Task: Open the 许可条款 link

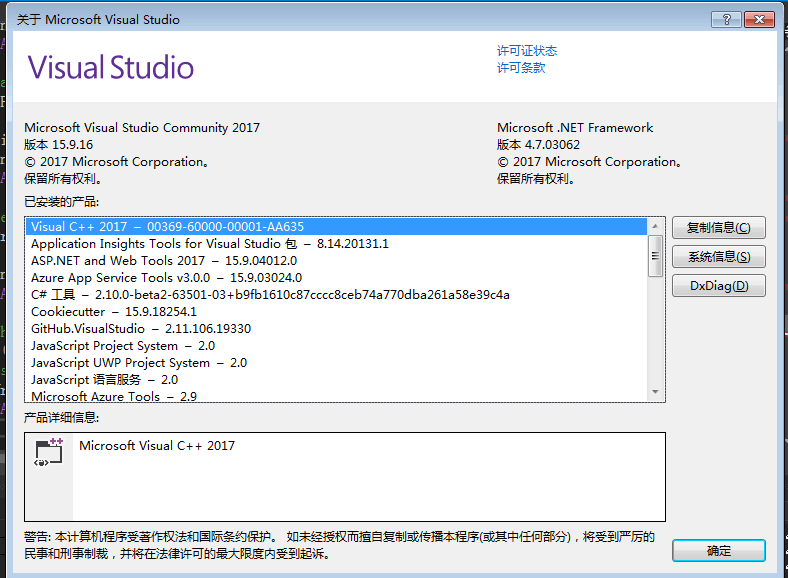Action: (521, 68)
